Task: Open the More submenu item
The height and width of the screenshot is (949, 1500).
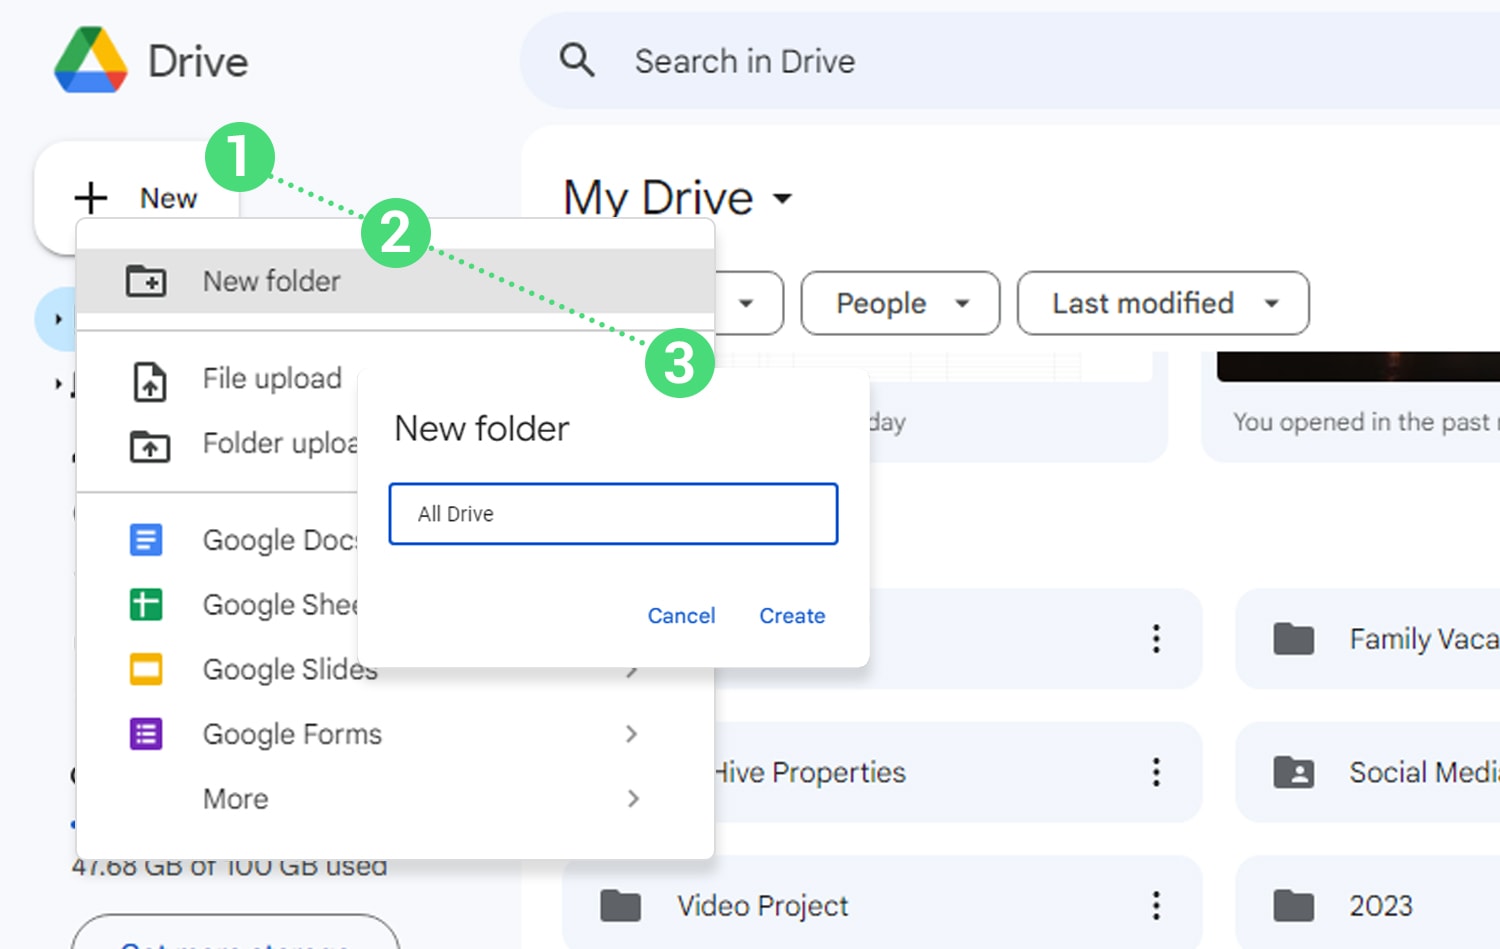Action: click(x=236, y=799)
